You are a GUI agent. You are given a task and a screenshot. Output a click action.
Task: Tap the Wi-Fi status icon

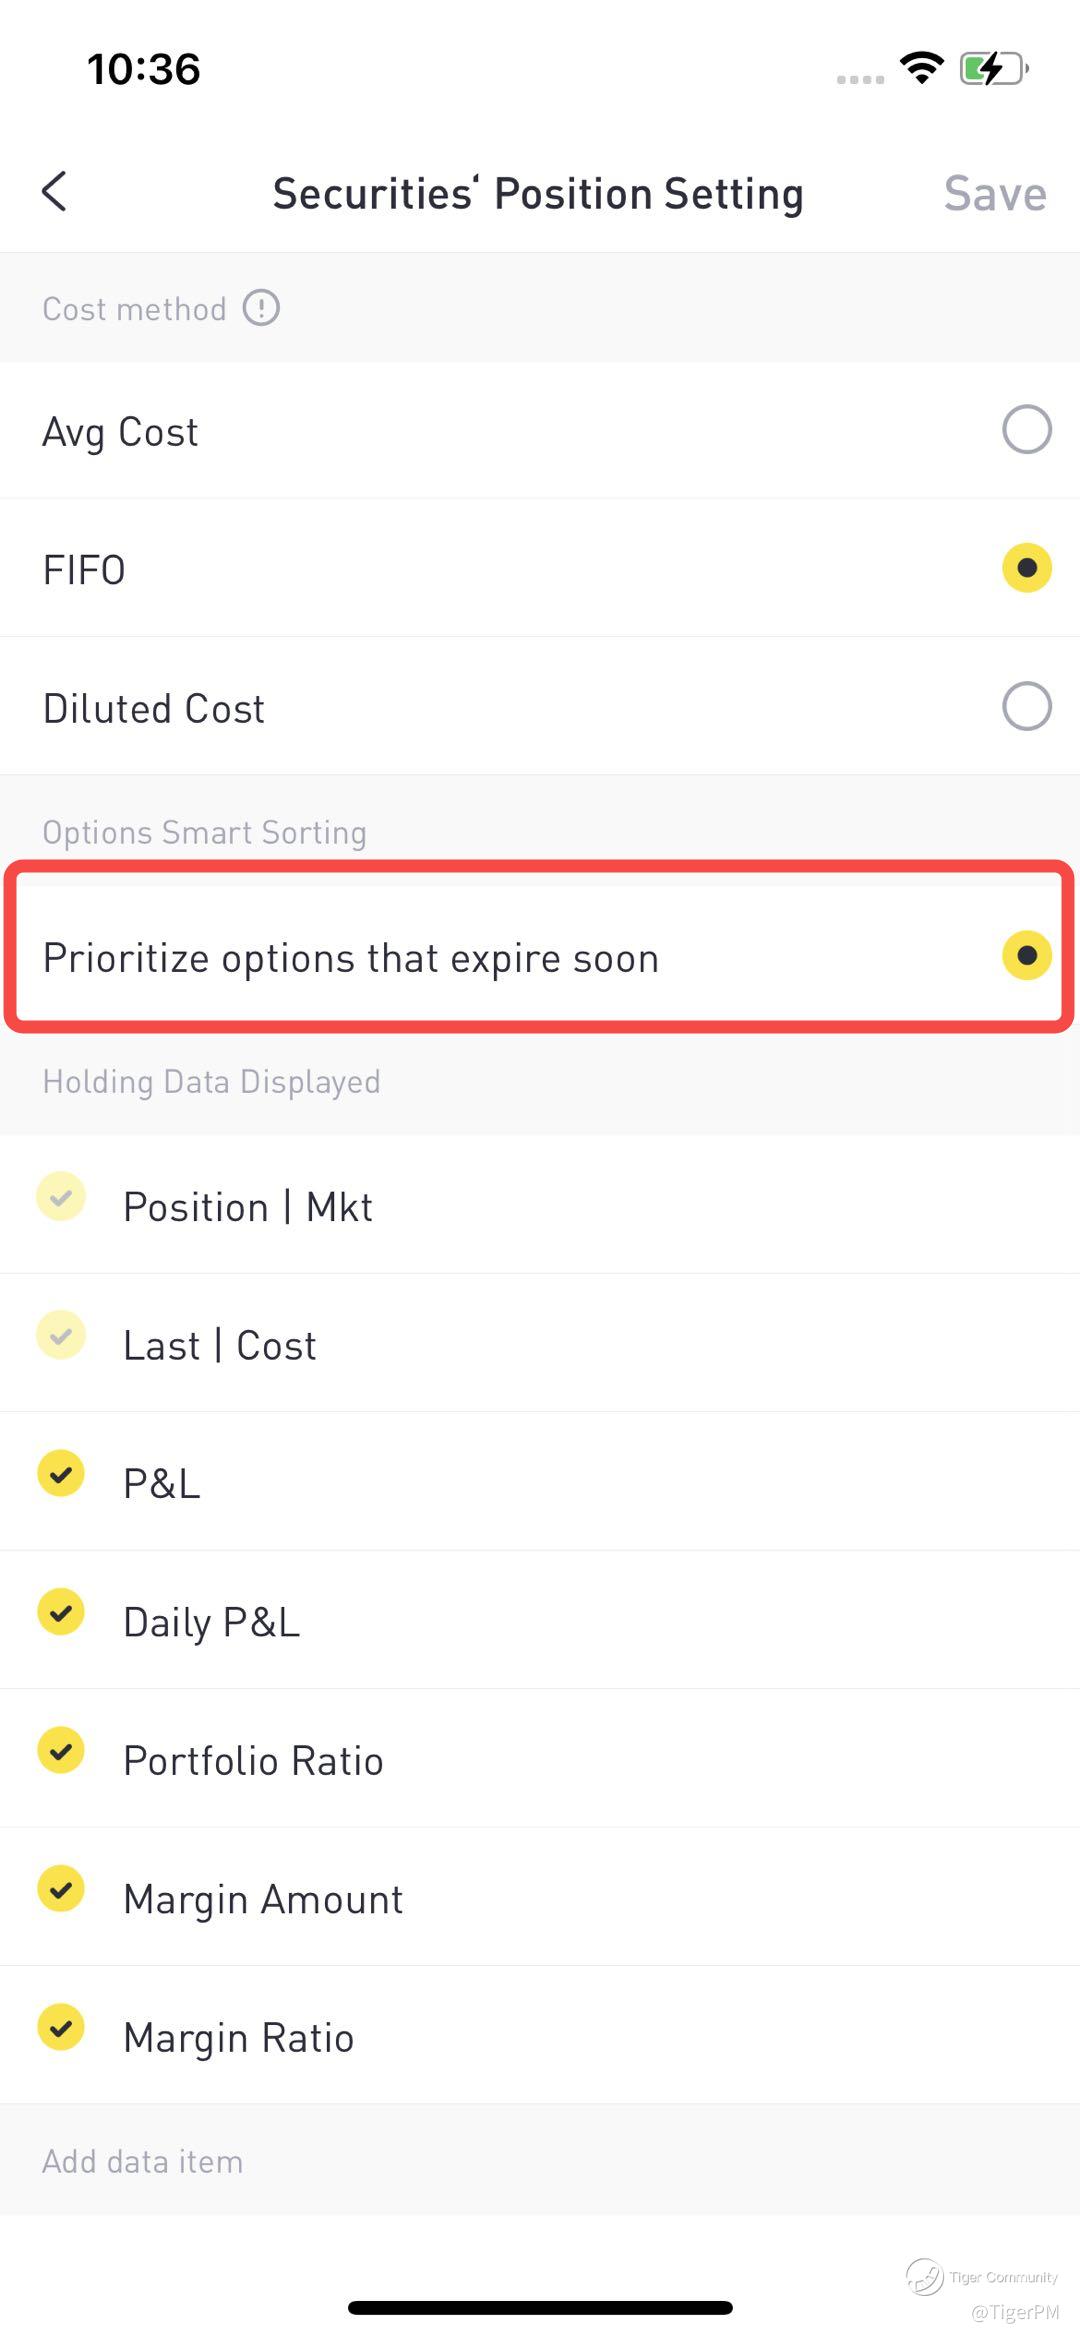click(921, 68)
